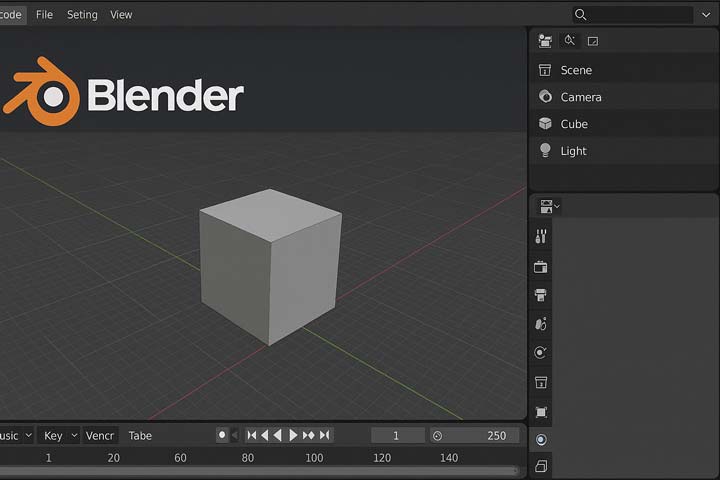The height and width of the screenshot is (480, 720).
Task: Click frame 80 on the timeline ruler
Action: pyautogui.click(x=248, y=458)
